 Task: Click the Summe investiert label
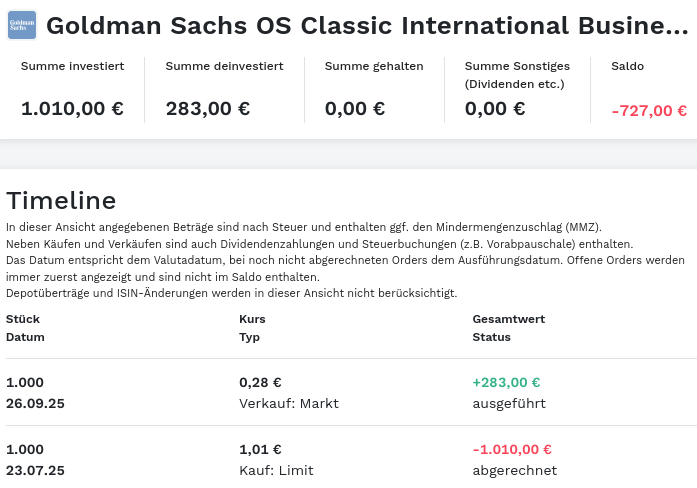click(72, 66)
